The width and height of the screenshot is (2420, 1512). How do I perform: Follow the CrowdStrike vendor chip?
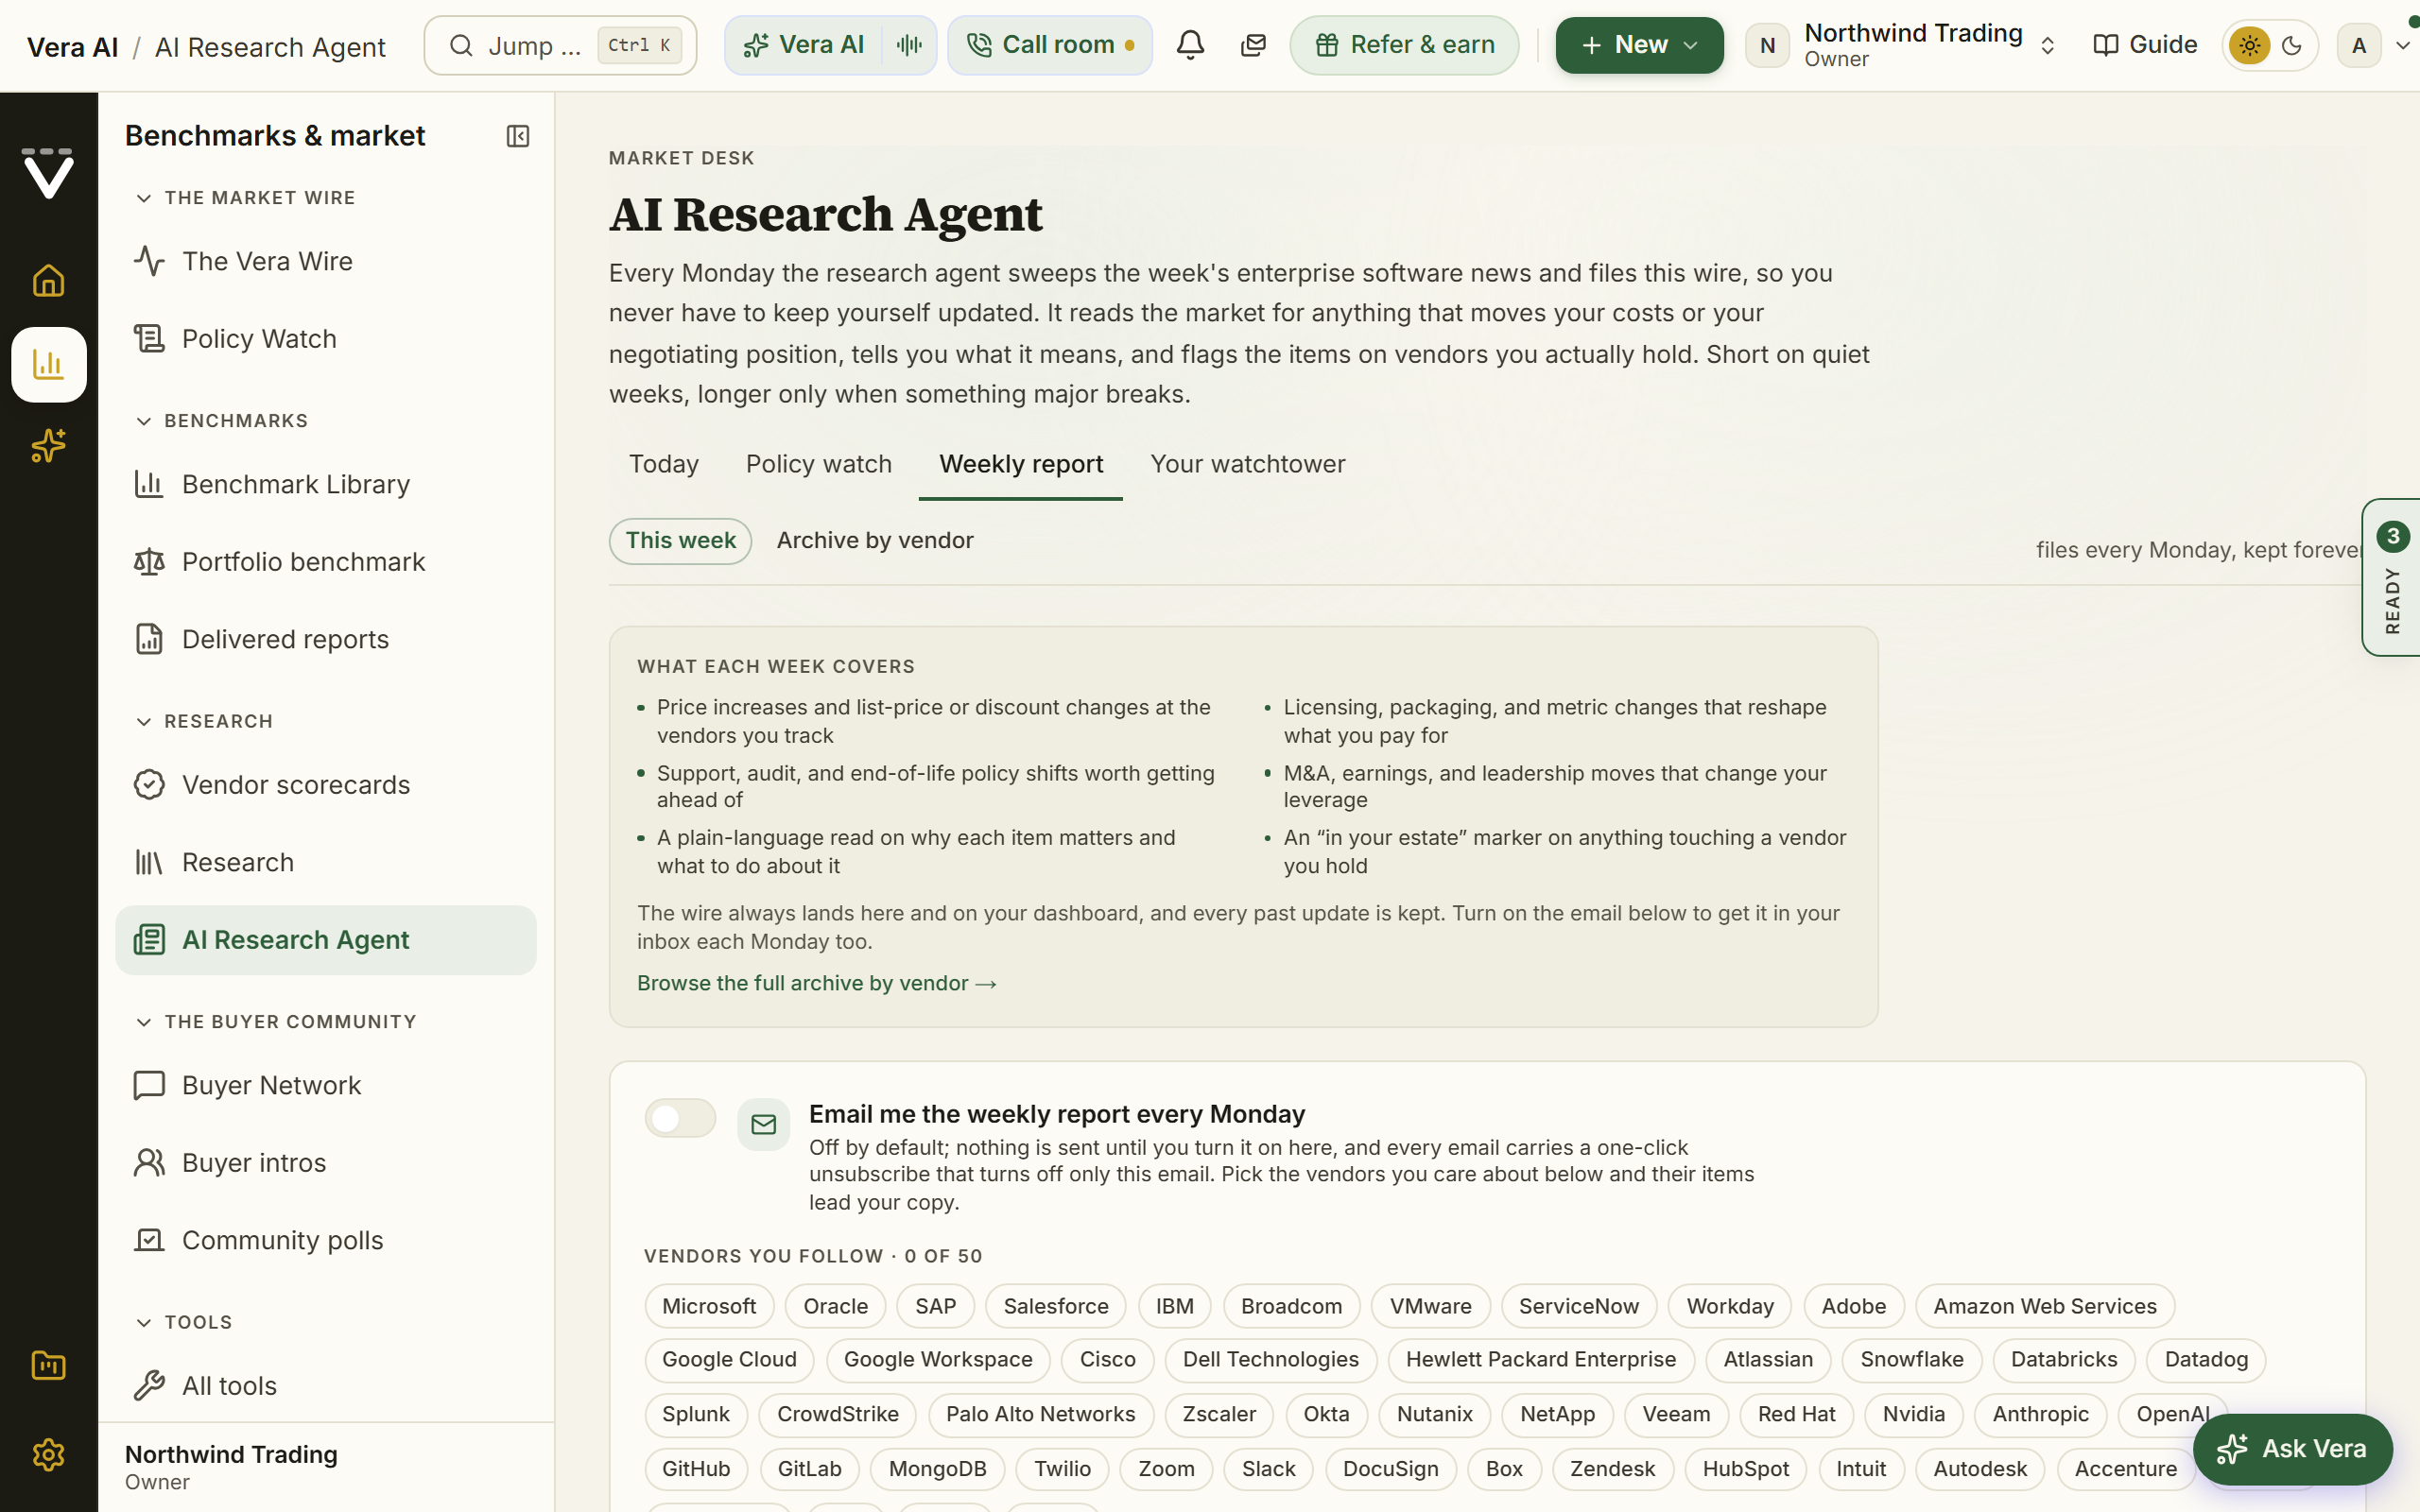click(x=838, y=1414)
